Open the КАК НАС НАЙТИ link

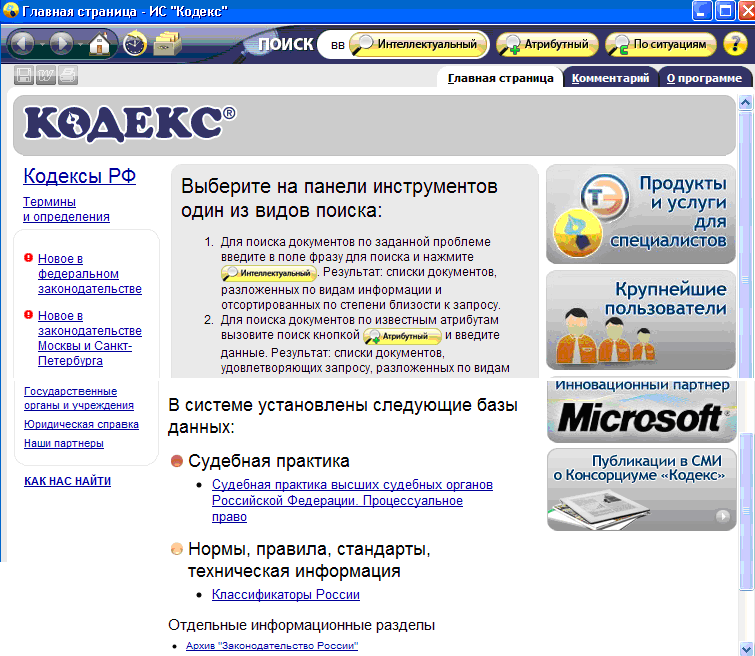pos(67,481)
